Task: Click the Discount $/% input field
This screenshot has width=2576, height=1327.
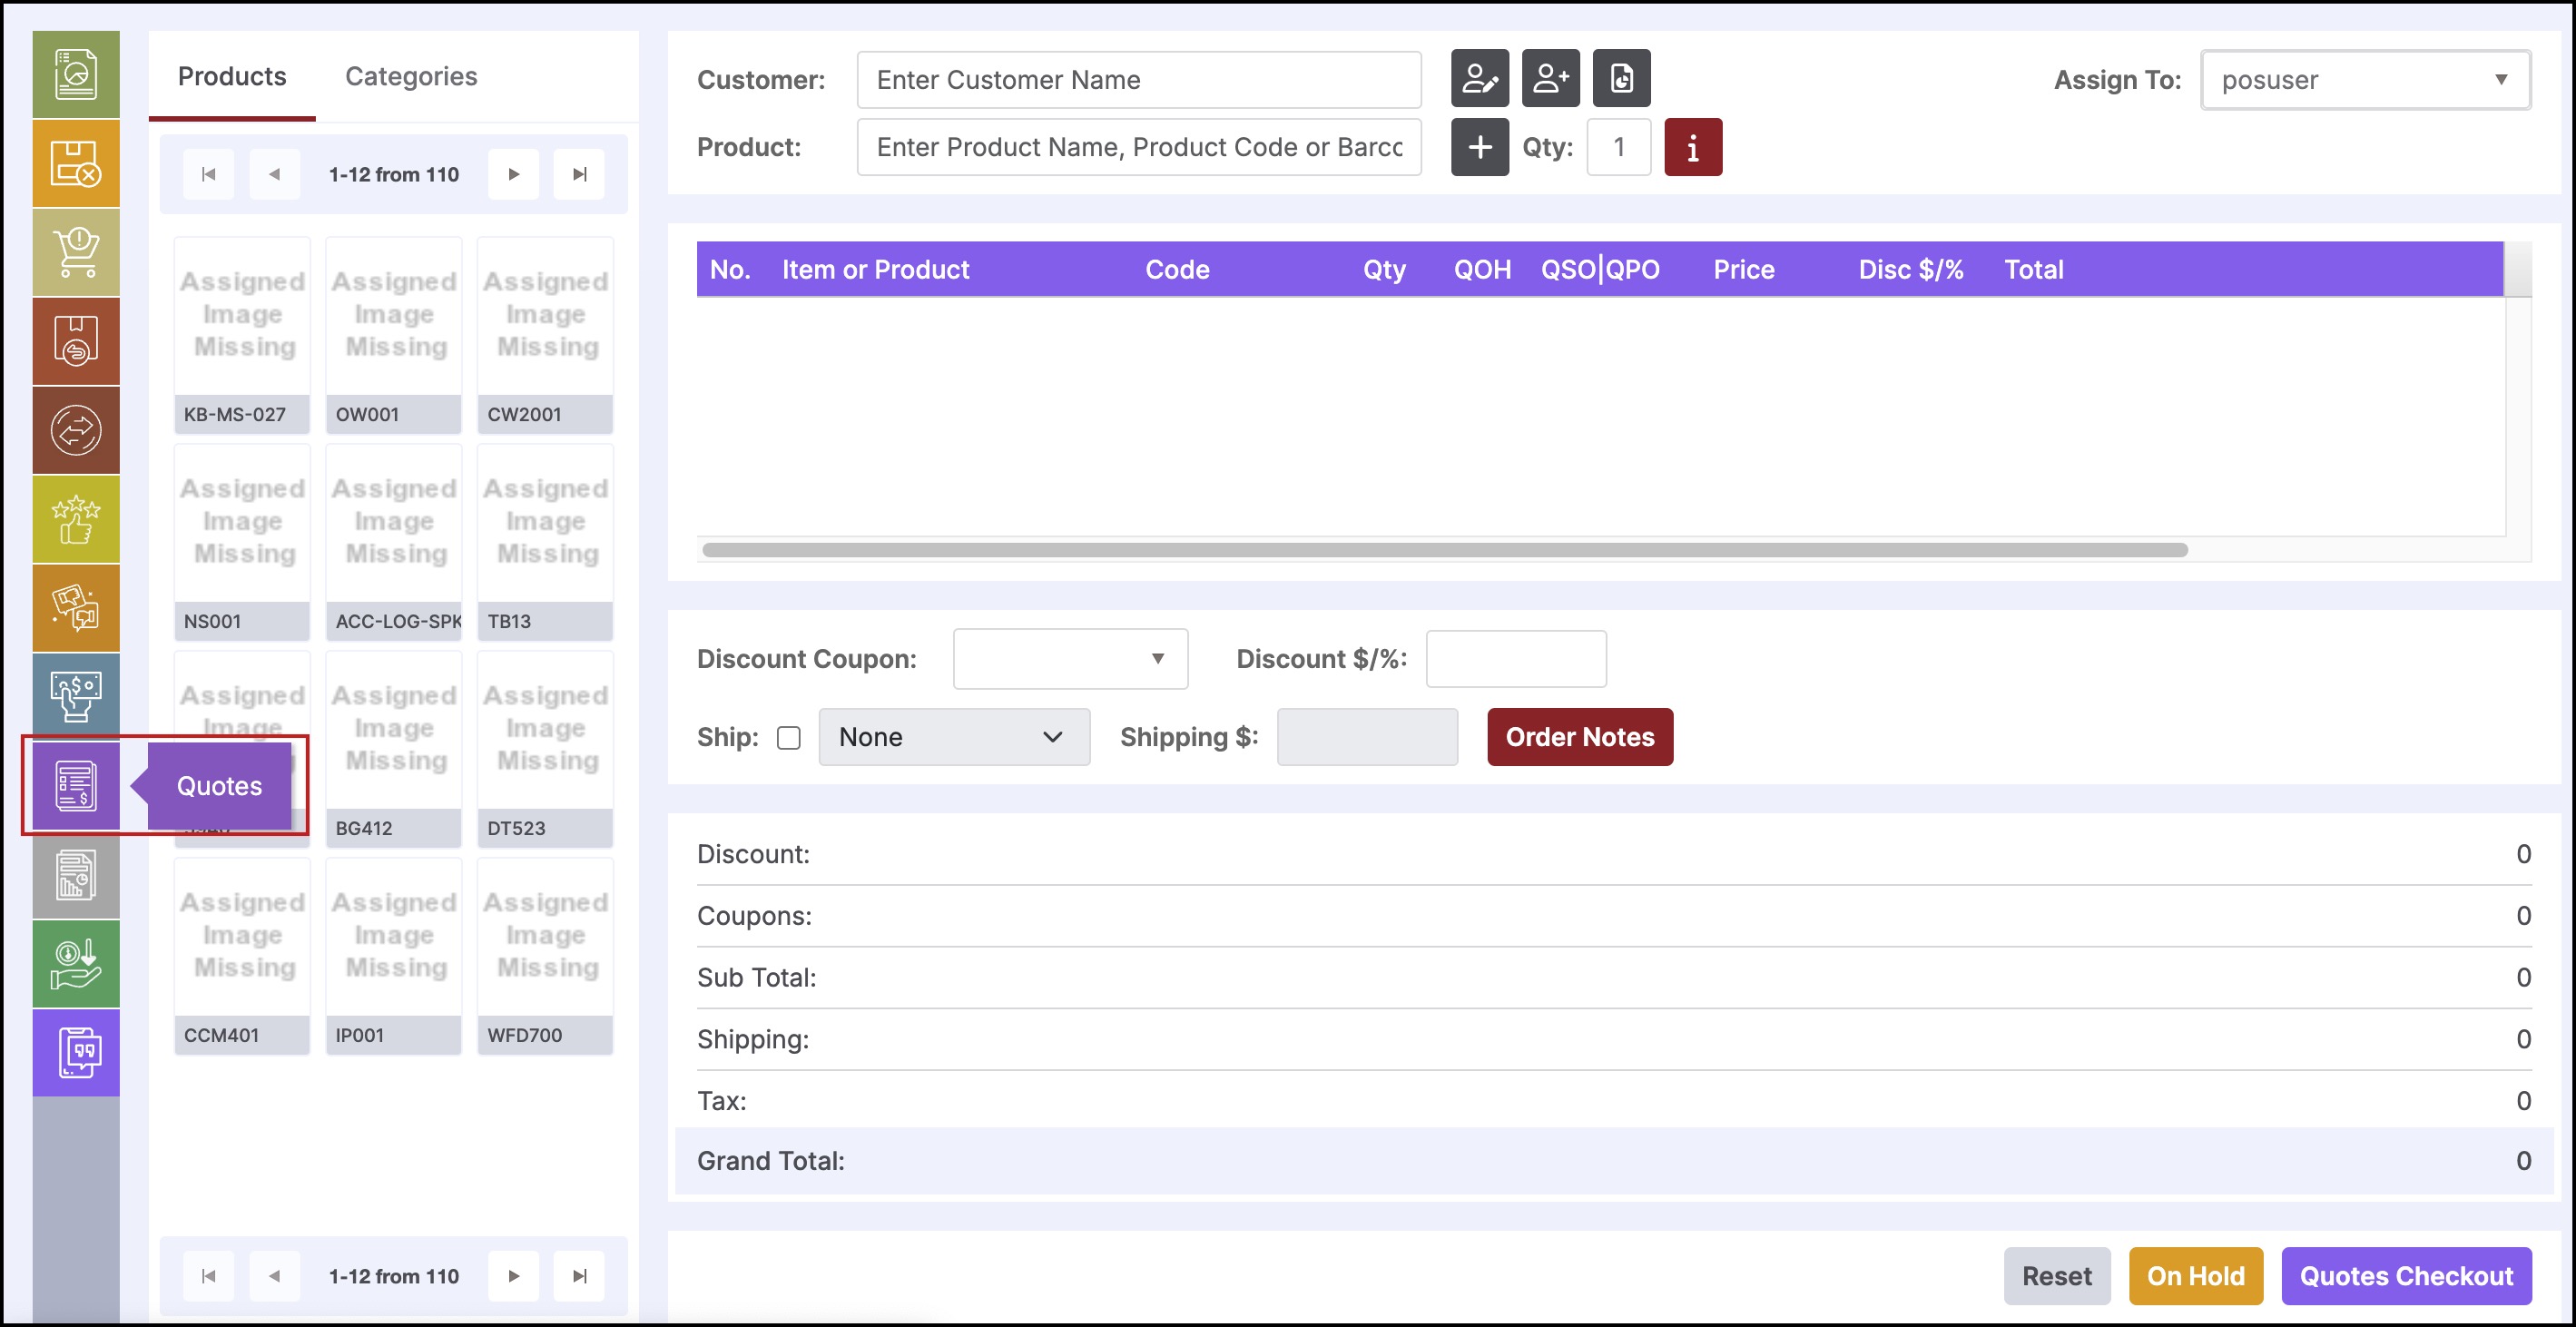Action: (x=1516, y=659)
